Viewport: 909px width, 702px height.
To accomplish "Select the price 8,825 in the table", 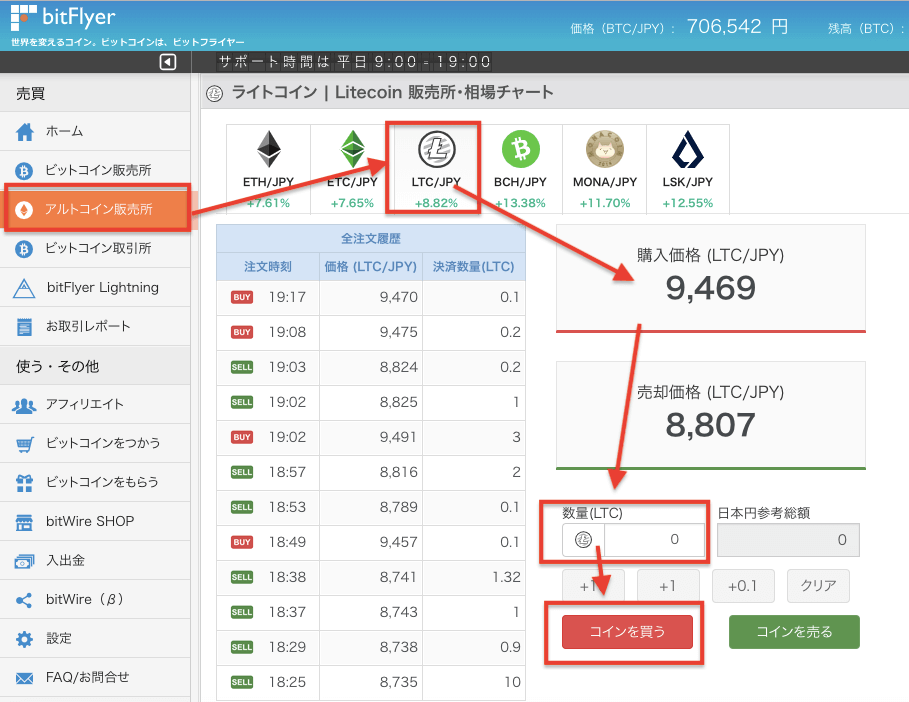I will point(398,402).
